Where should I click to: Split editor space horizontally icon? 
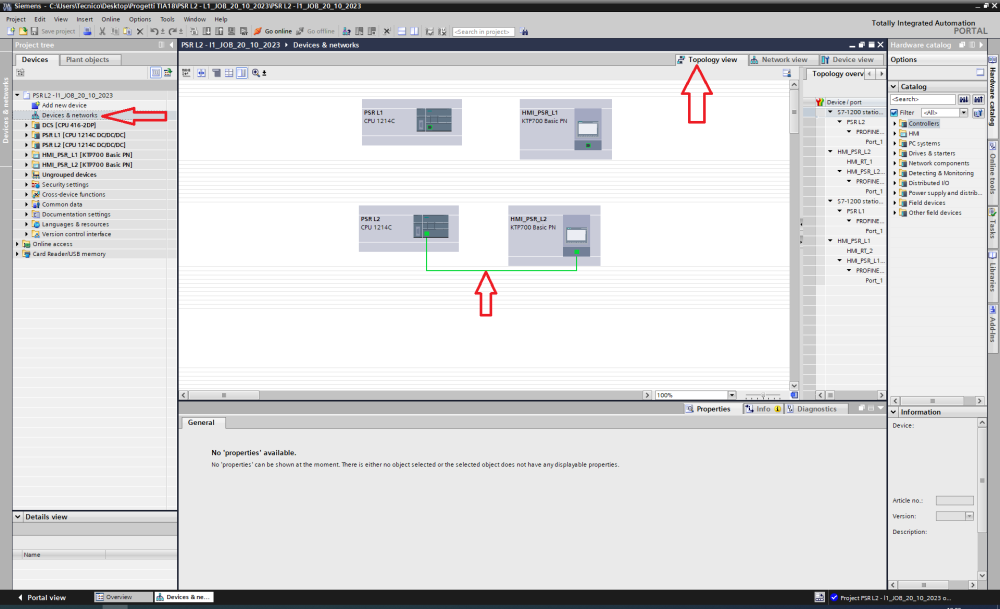point(402,31)
